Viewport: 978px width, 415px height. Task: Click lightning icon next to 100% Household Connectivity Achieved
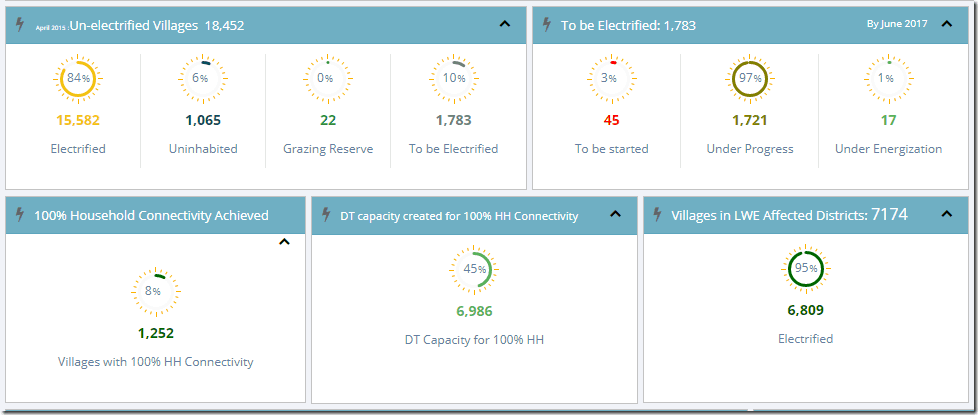coord(21,215)
